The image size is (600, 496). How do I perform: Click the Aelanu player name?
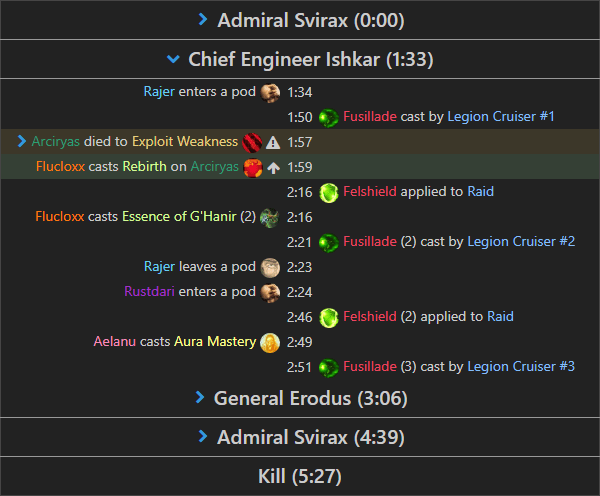(114, 342)
